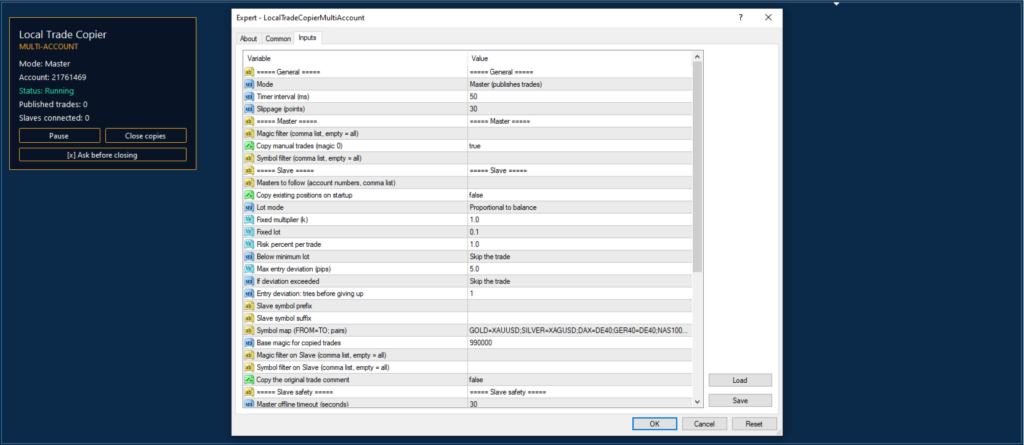This screenshot has height=445, width=1024.
Task: Click the Reset button
Action: pos(754,423)
